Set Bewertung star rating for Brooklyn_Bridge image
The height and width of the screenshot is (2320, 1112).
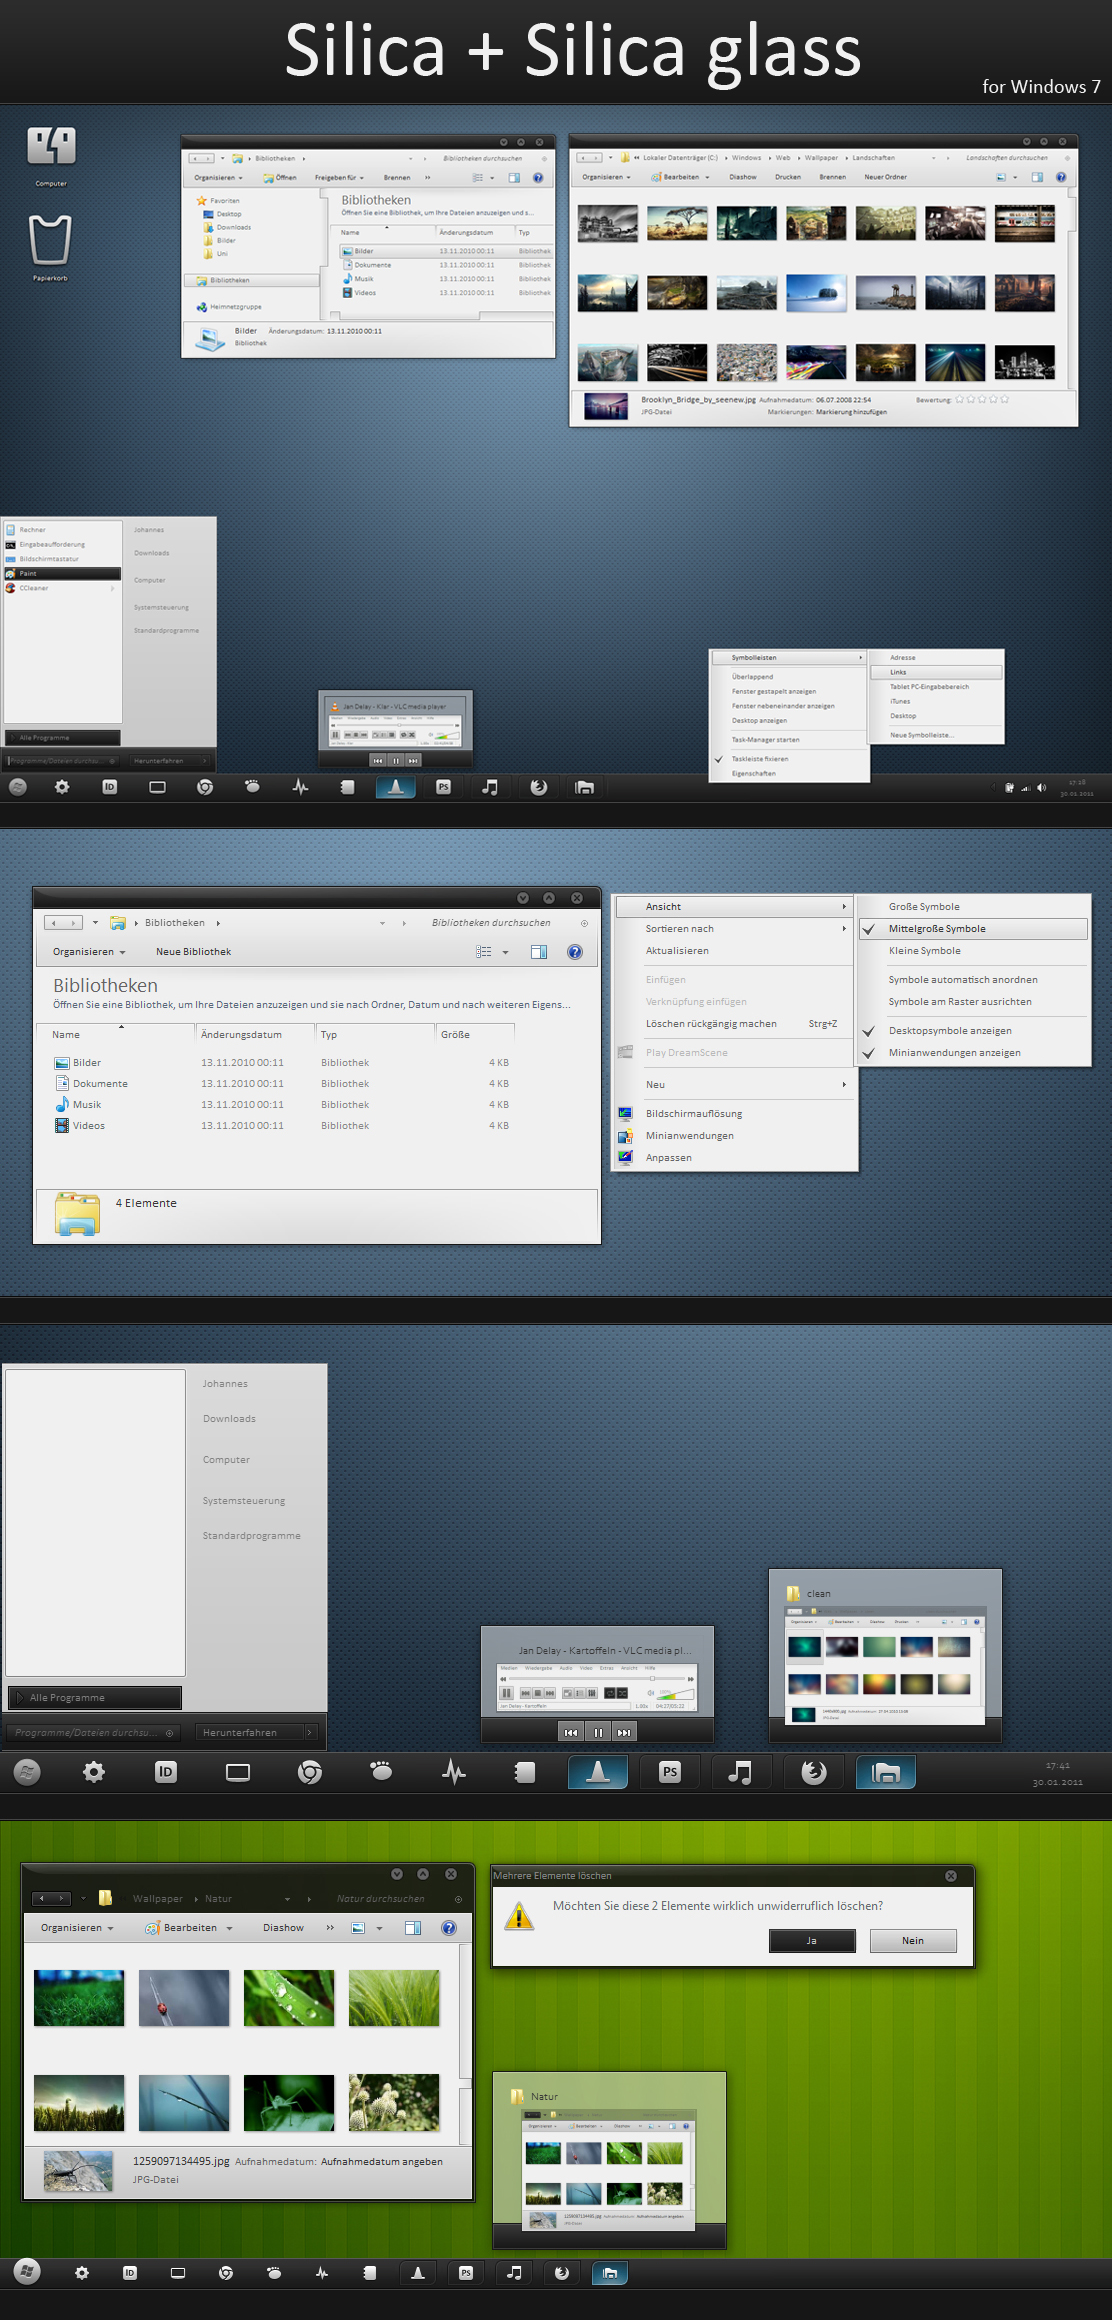click(982, 399)
